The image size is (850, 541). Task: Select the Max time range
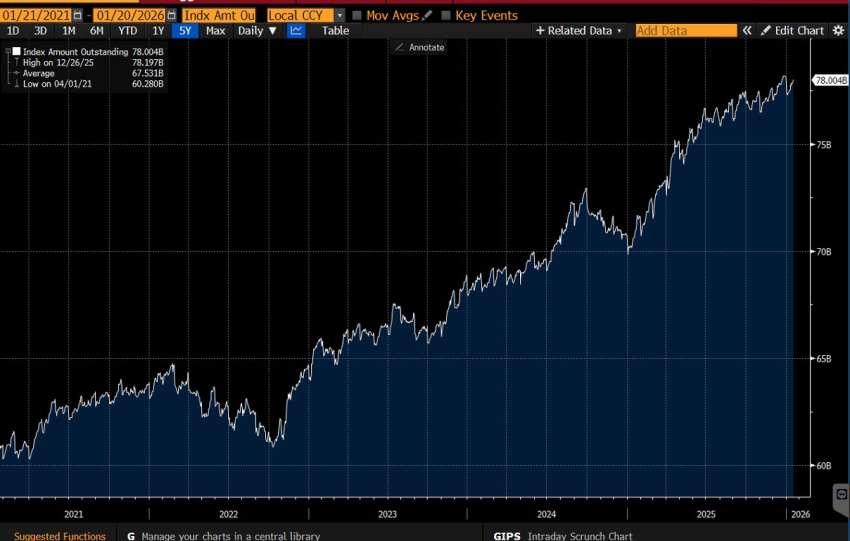[215, 31]
